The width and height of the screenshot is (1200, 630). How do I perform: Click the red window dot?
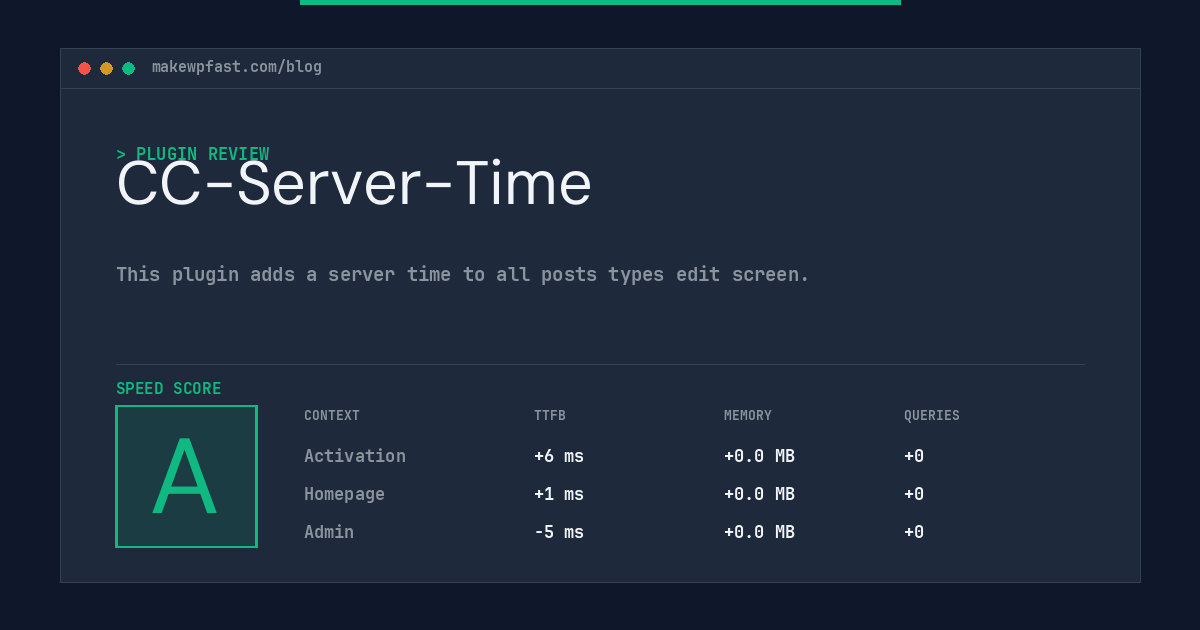[84, 68]
